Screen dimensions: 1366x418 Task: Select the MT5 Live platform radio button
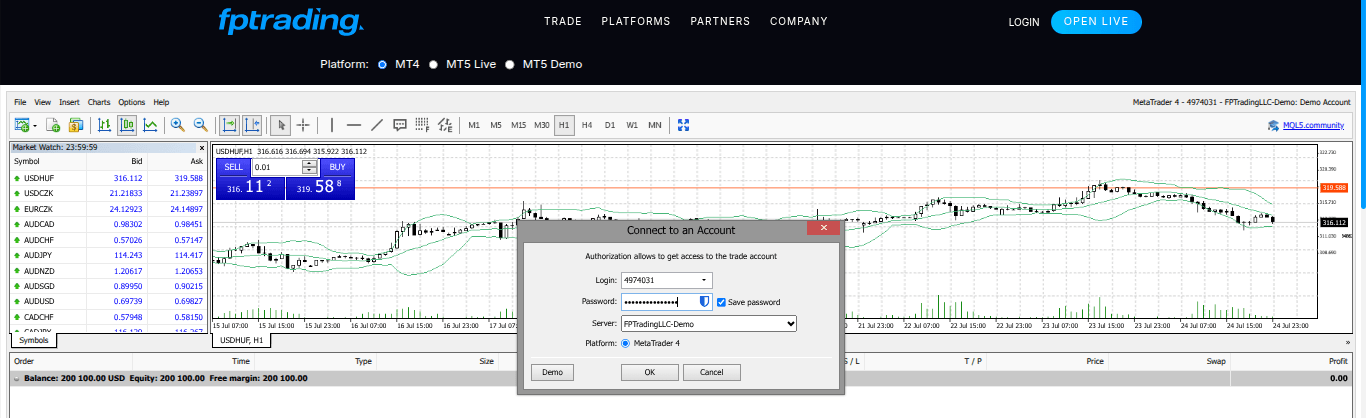tap(433, 64)
